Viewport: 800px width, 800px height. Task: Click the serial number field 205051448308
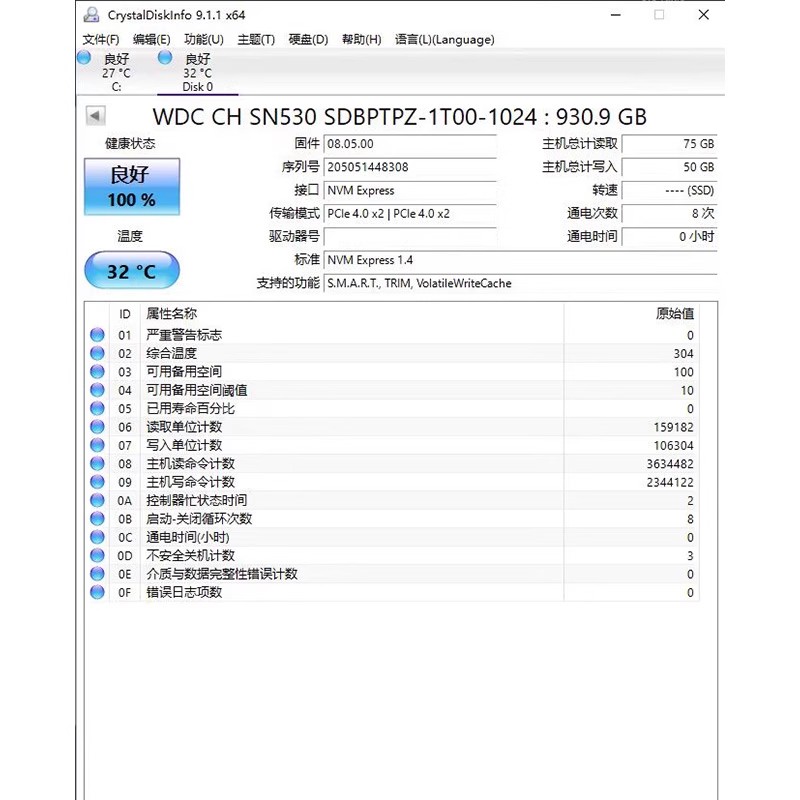coord(410,167)
